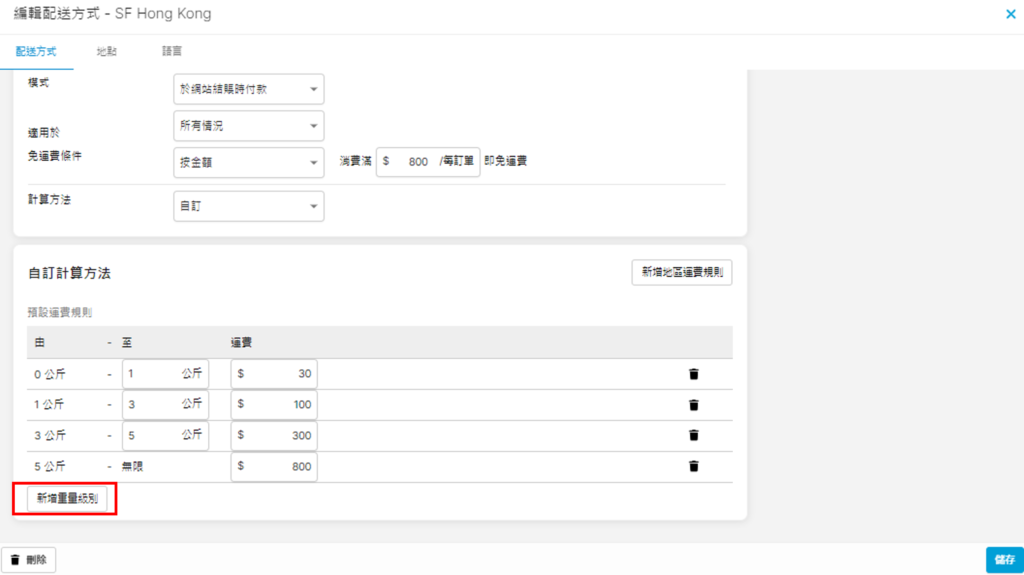Close the edit shipping method dialog
Viewport: 1024px width, 575px height.
point(1009,15)
